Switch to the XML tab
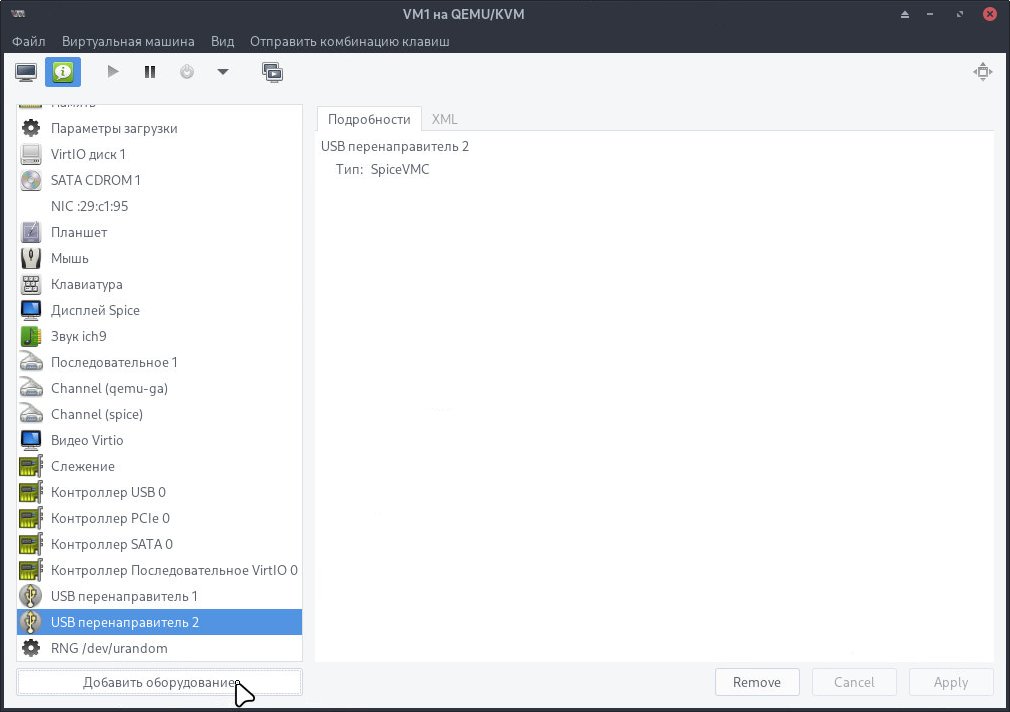 [444, 118]
